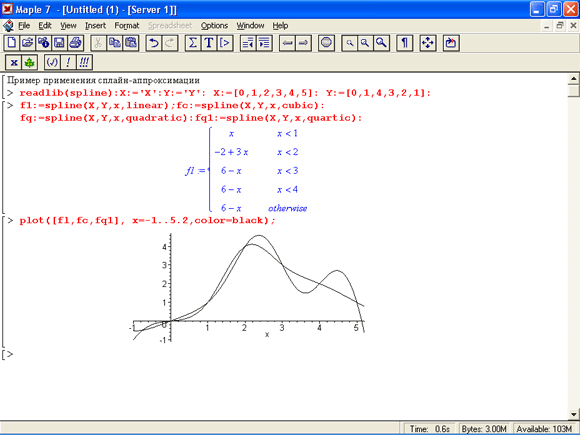580x435 pixels.
Task: Execute current expression with the single ! icon
Action: click(68, 62)
